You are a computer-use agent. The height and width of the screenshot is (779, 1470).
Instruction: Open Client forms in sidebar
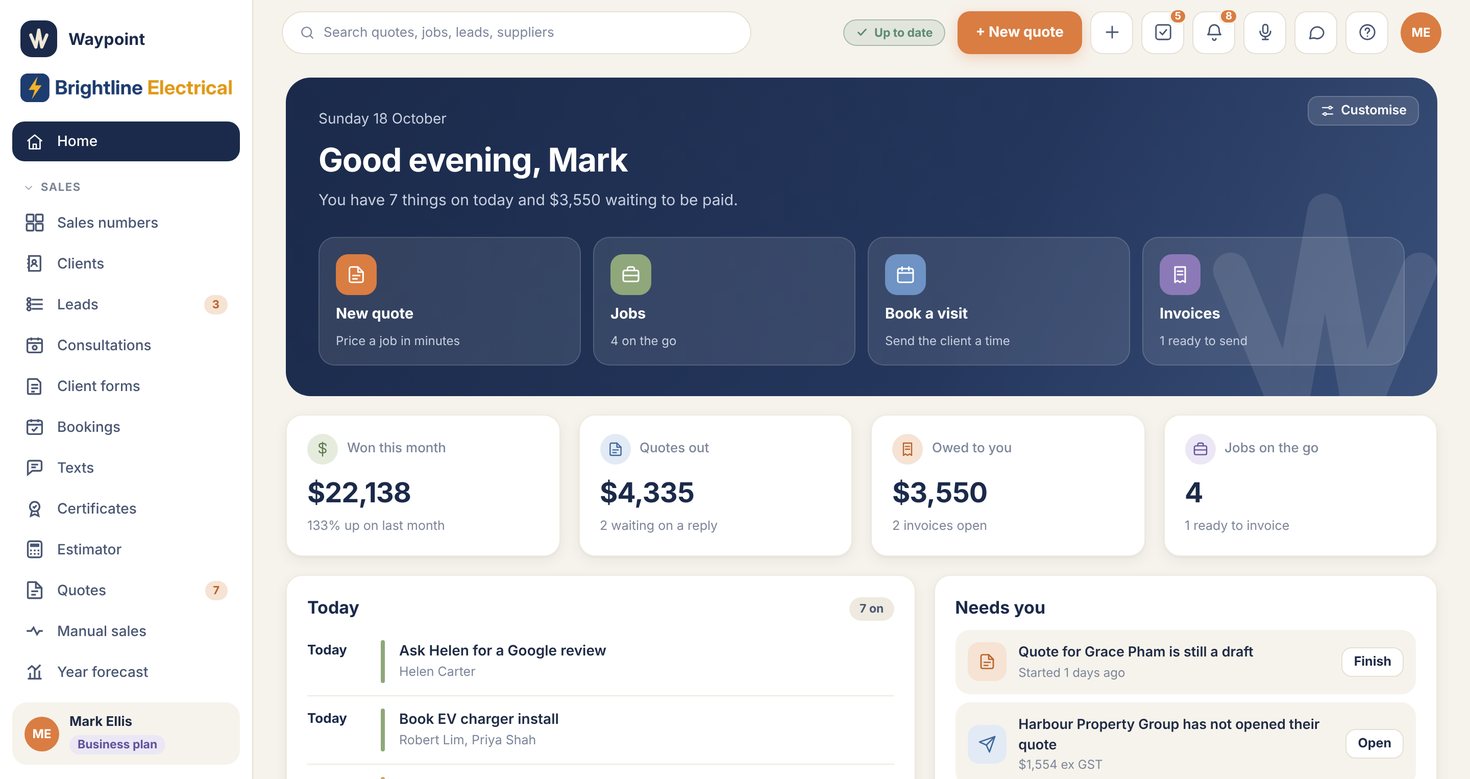[126, 386]
